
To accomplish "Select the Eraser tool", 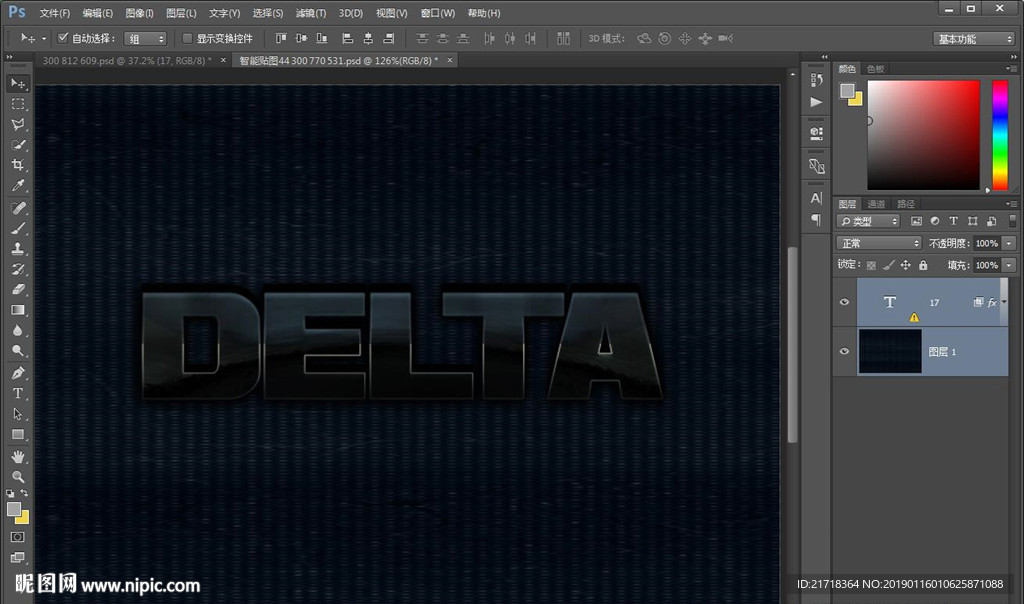I will tap(18, 289).
